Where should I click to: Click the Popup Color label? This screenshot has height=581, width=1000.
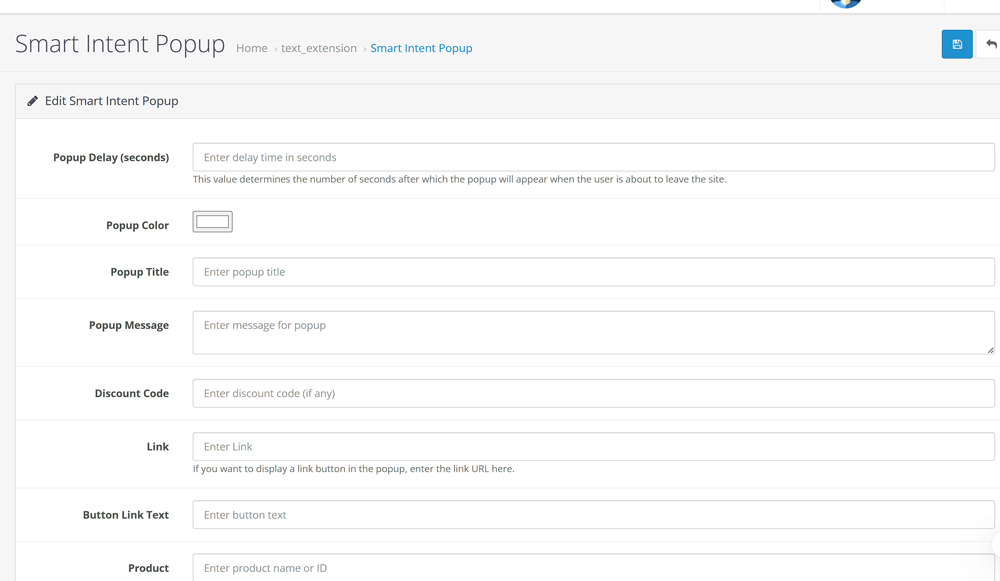(x=137, y=225)
